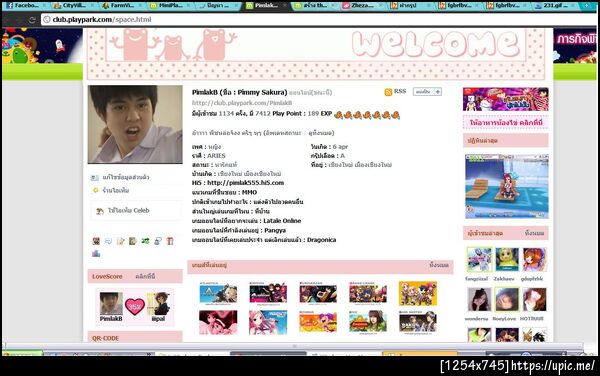Open first game thumbnail in bottom row

pos(218,322)
